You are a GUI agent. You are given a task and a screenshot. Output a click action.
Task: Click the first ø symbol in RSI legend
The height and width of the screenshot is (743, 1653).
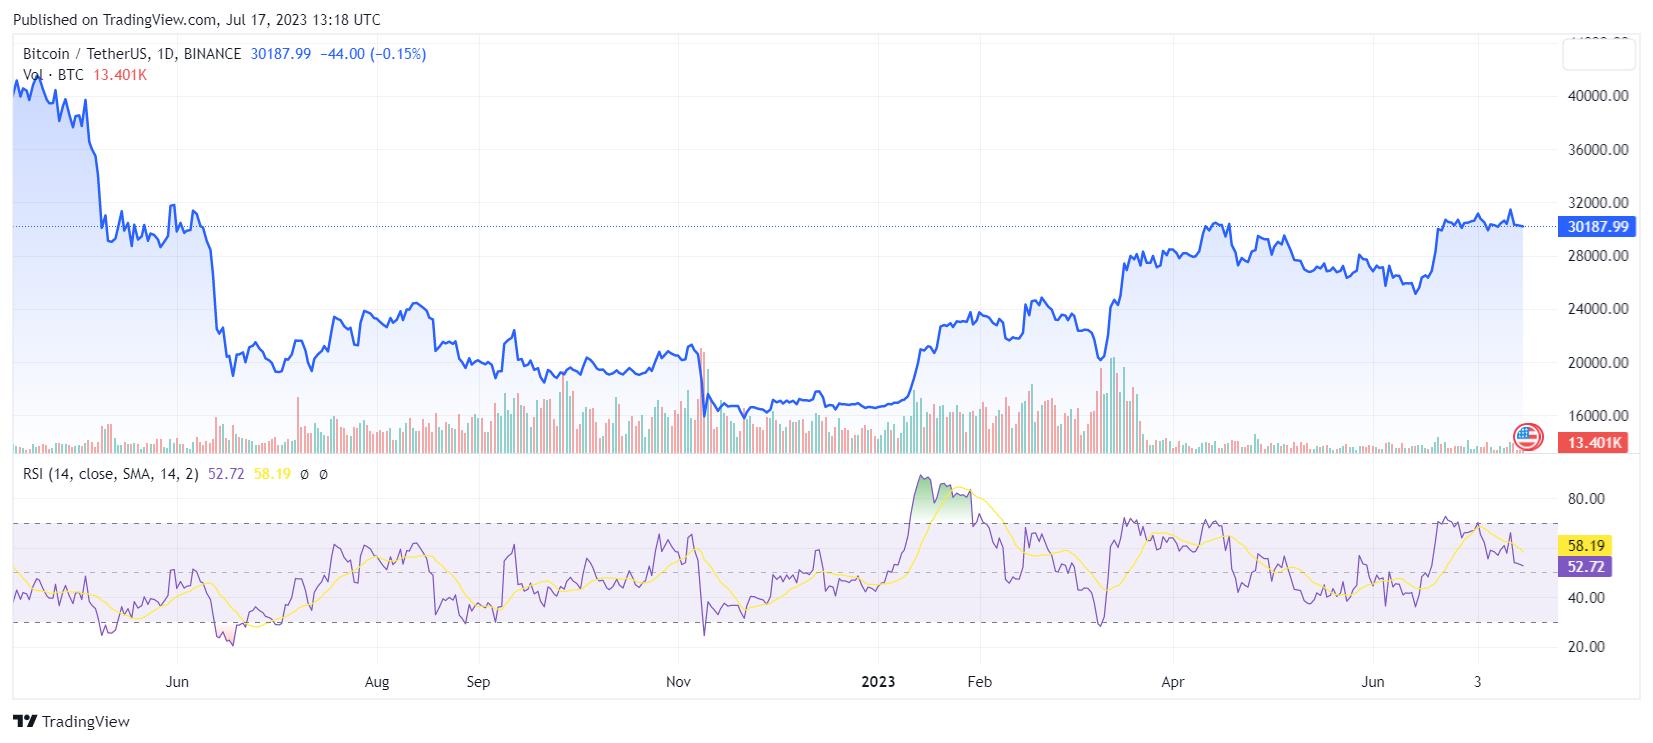tap(304, 474)
